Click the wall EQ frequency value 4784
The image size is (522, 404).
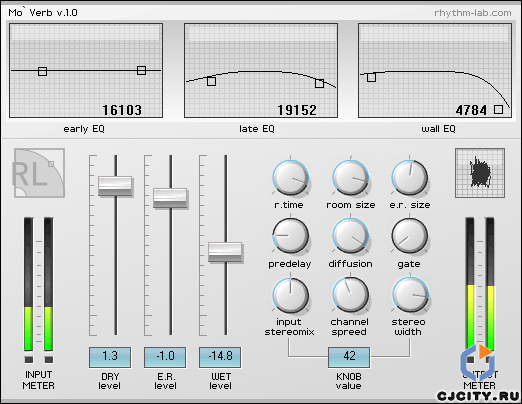[x=471, y=110]
